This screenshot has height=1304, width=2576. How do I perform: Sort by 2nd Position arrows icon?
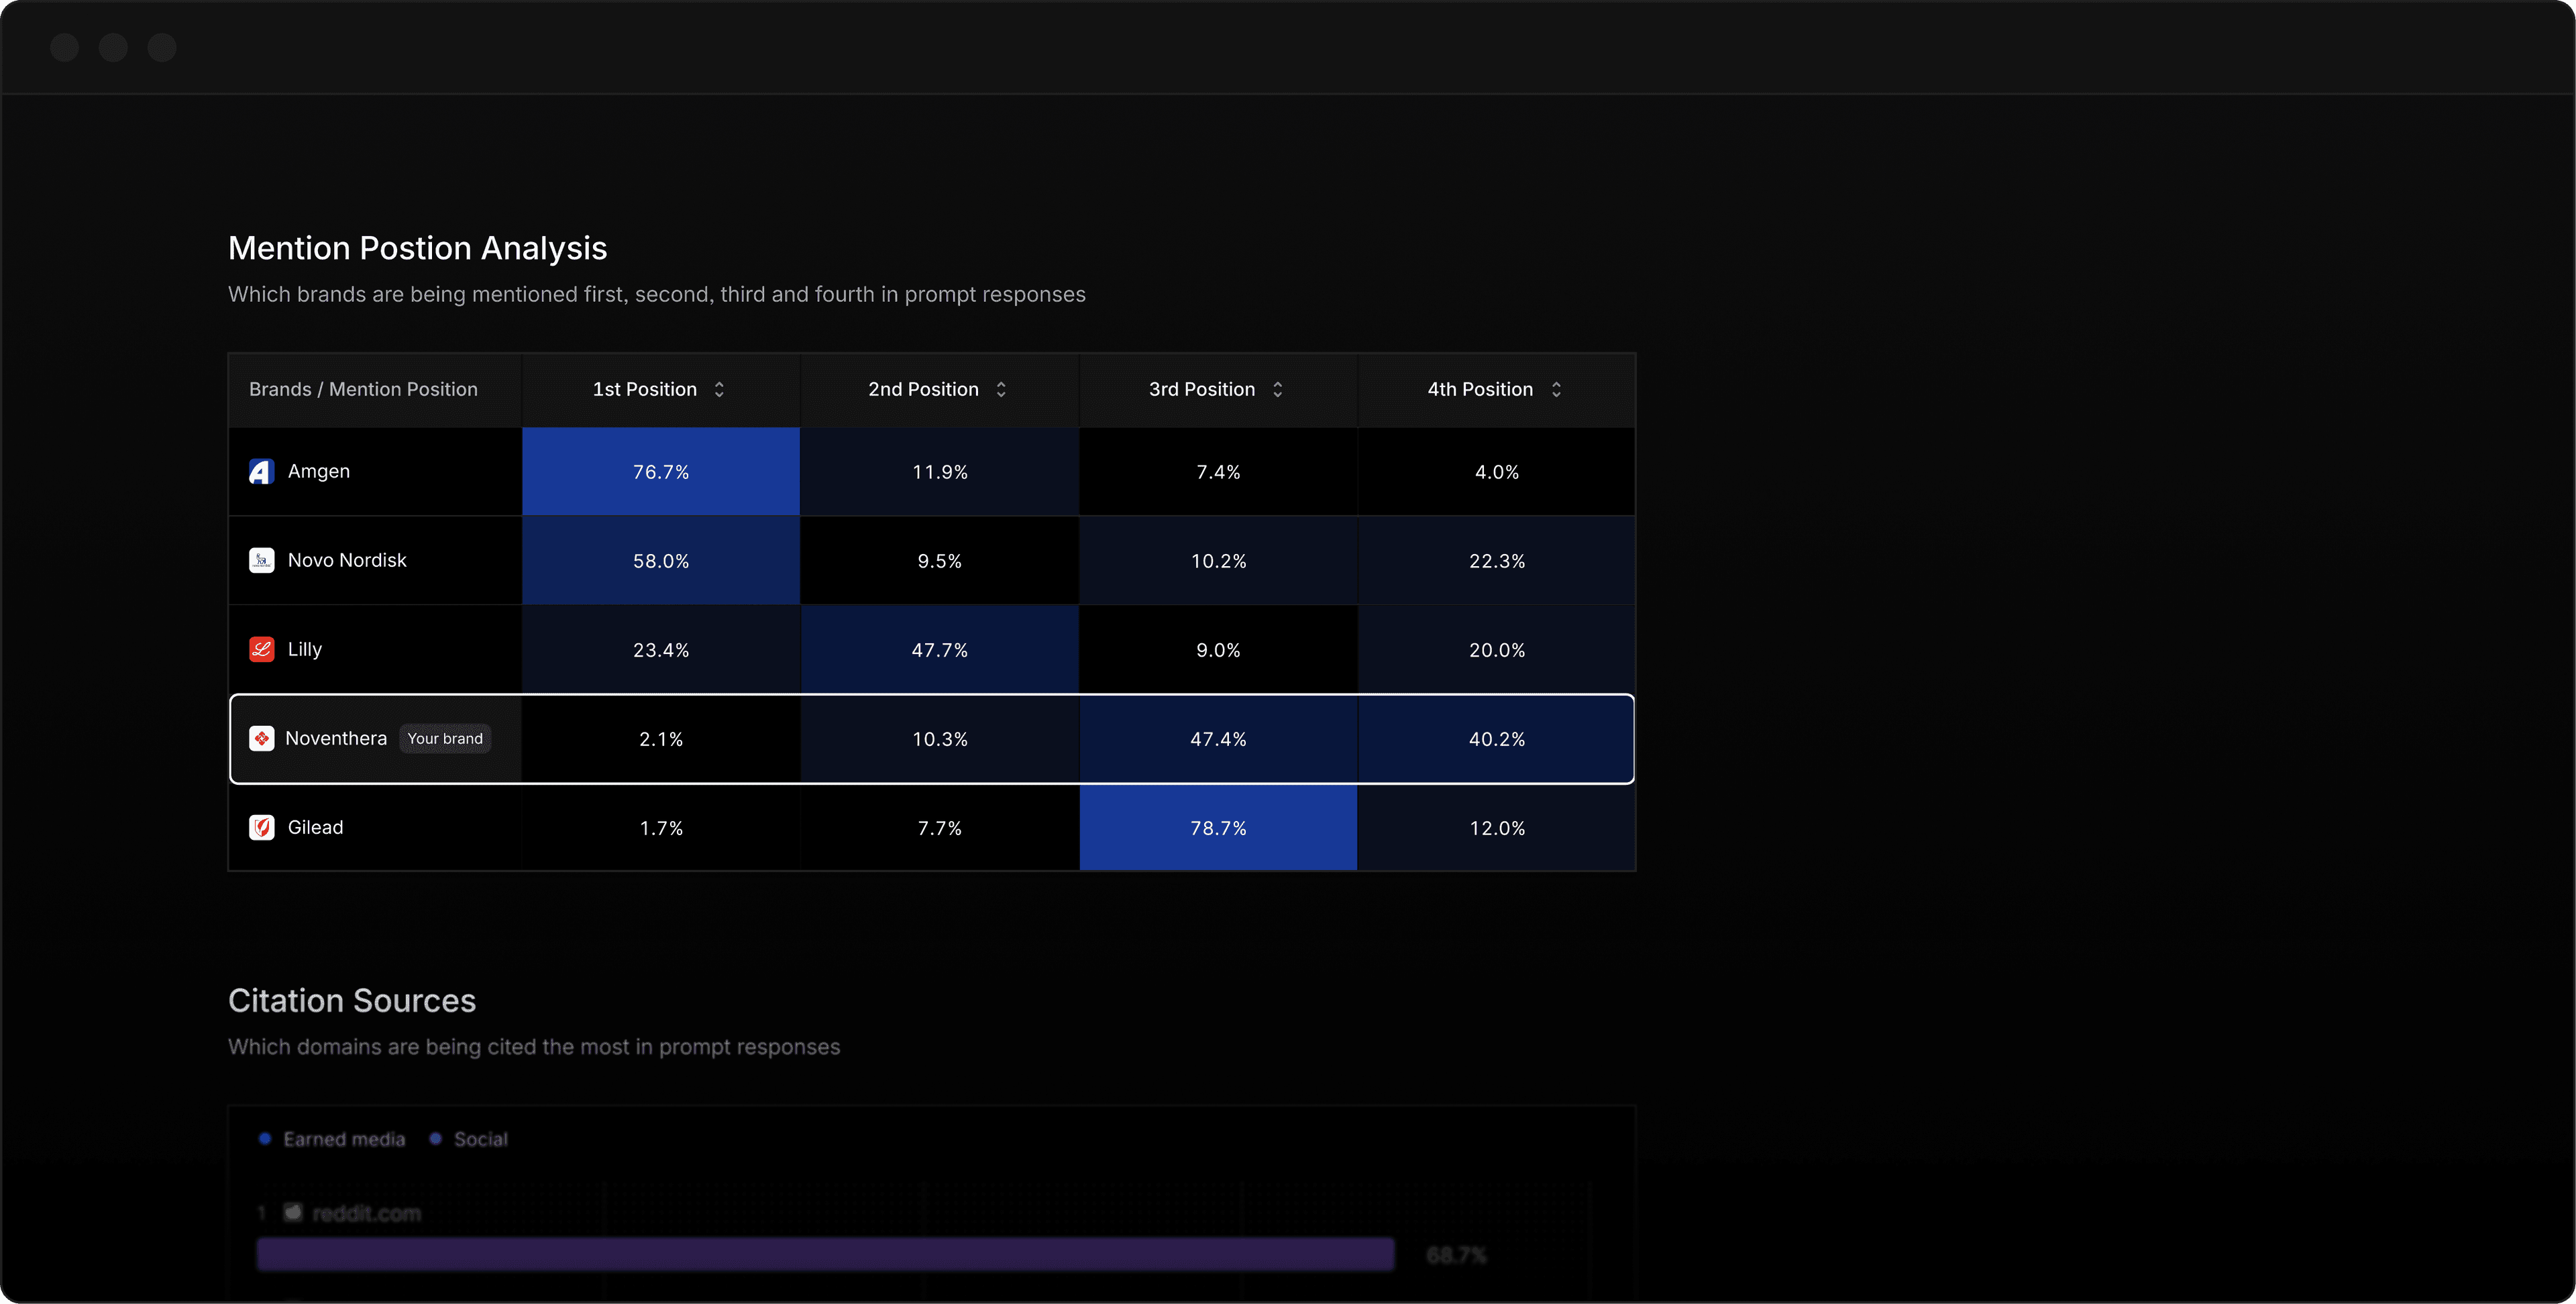(1001, 389)
